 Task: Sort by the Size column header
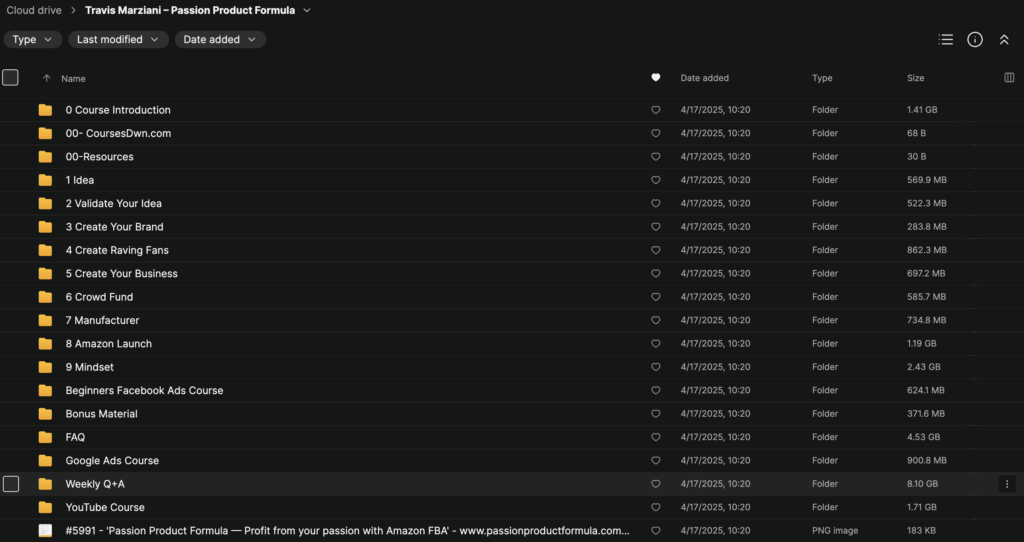coord(916,78)
